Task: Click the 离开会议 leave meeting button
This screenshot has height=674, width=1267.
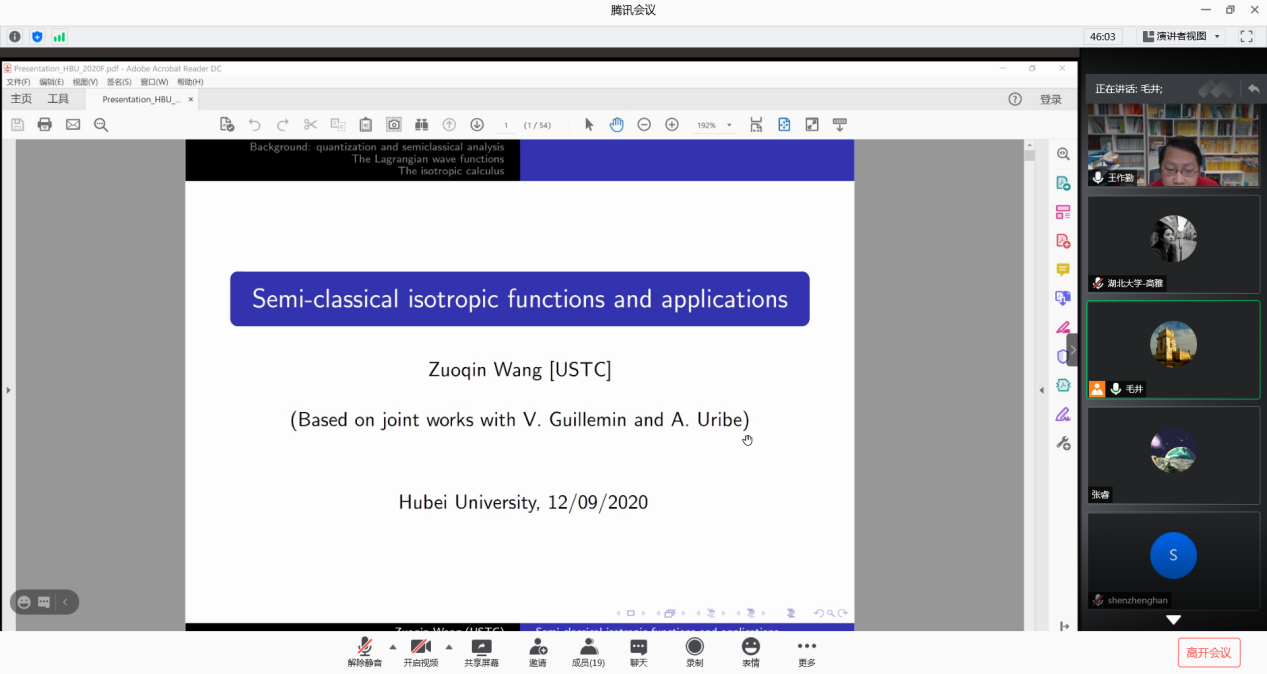Action: click(x=1208, y=653)
